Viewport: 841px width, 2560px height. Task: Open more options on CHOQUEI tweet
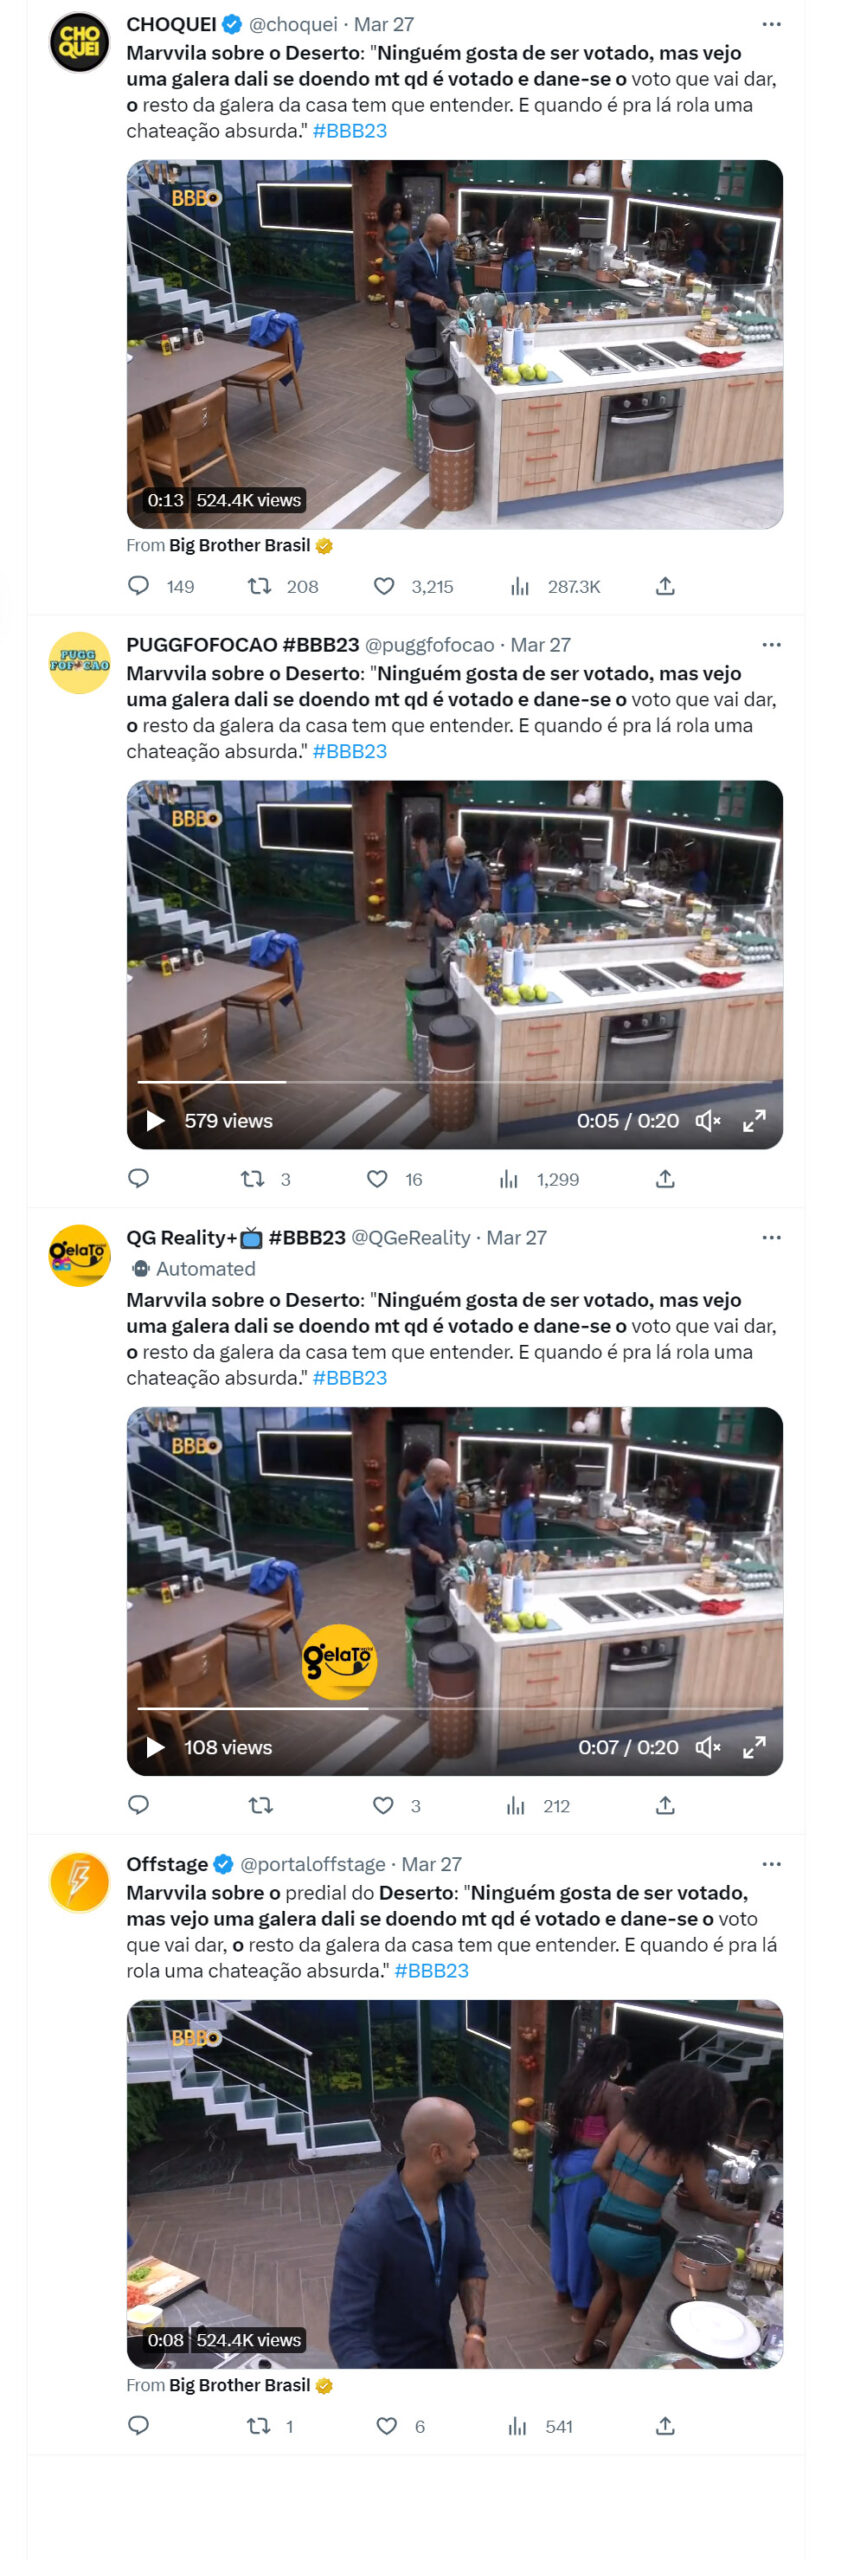pos(771,24)
